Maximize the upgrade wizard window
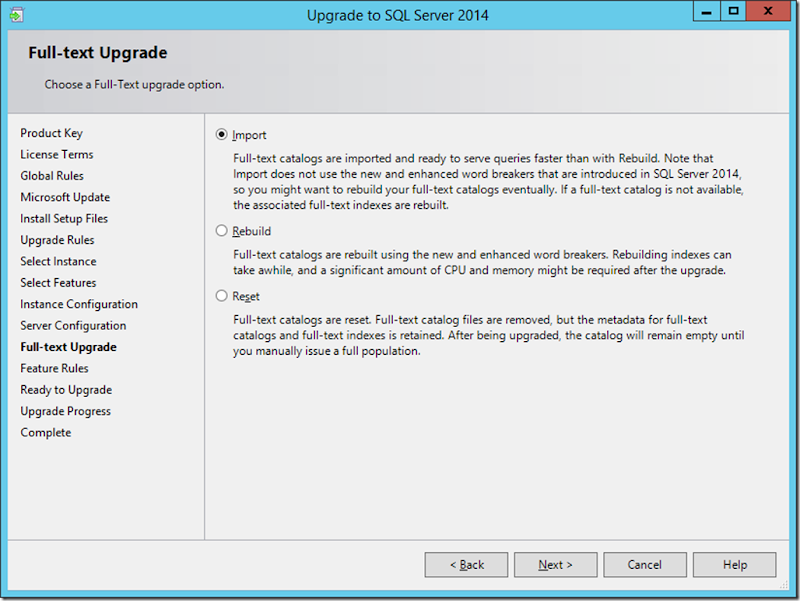 733,11
